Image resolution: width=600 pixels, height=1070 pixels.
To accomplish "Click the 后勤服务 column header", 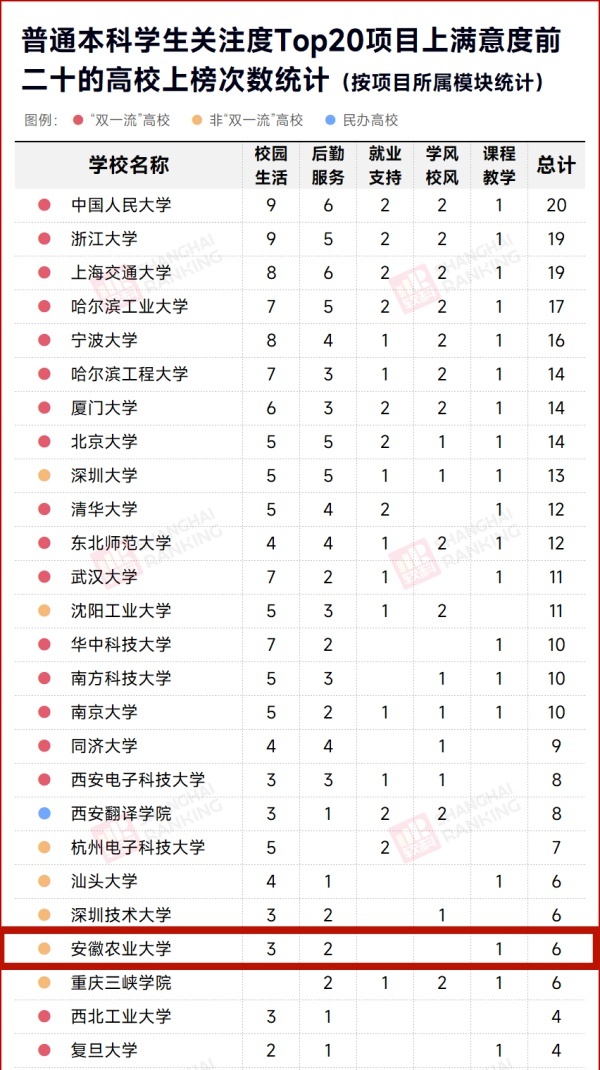I will pyautogui.click(x=328, y=165).
